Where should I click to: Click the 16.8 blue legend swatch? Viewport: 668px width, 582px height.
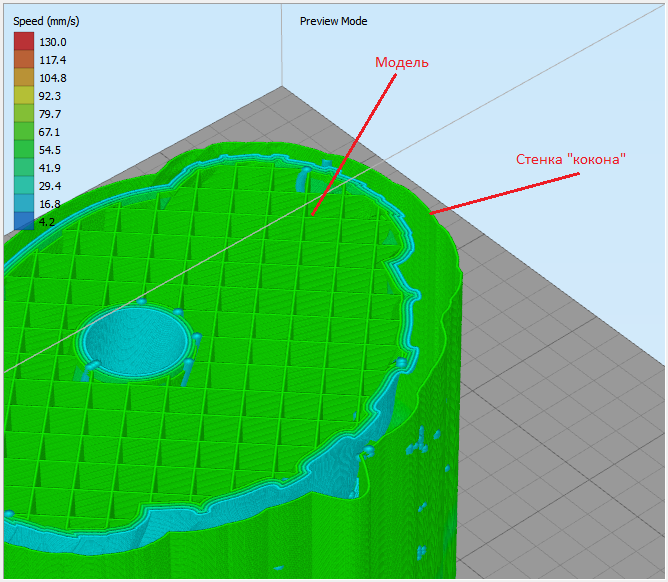point(24,203)
